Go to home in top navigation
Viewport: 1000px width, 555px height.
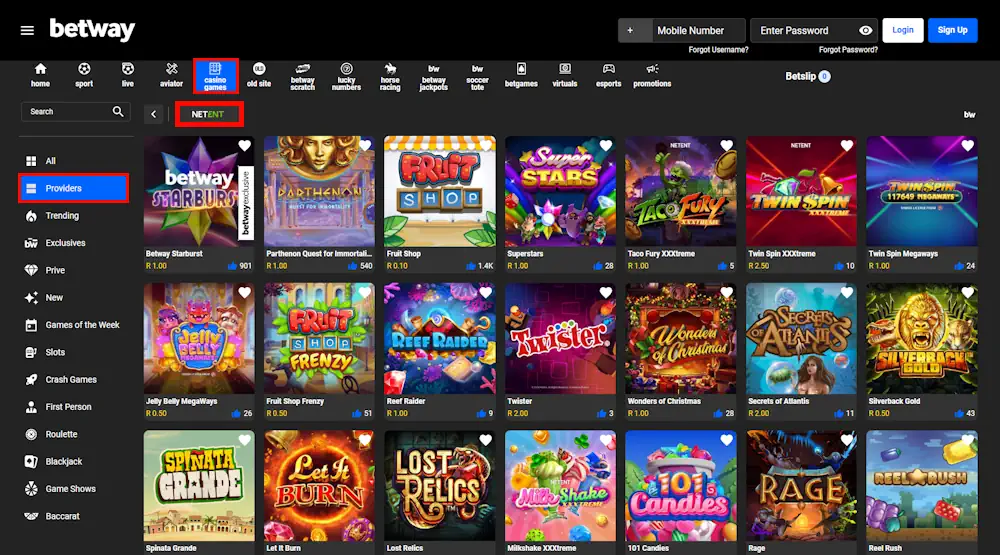click(40, 75)
